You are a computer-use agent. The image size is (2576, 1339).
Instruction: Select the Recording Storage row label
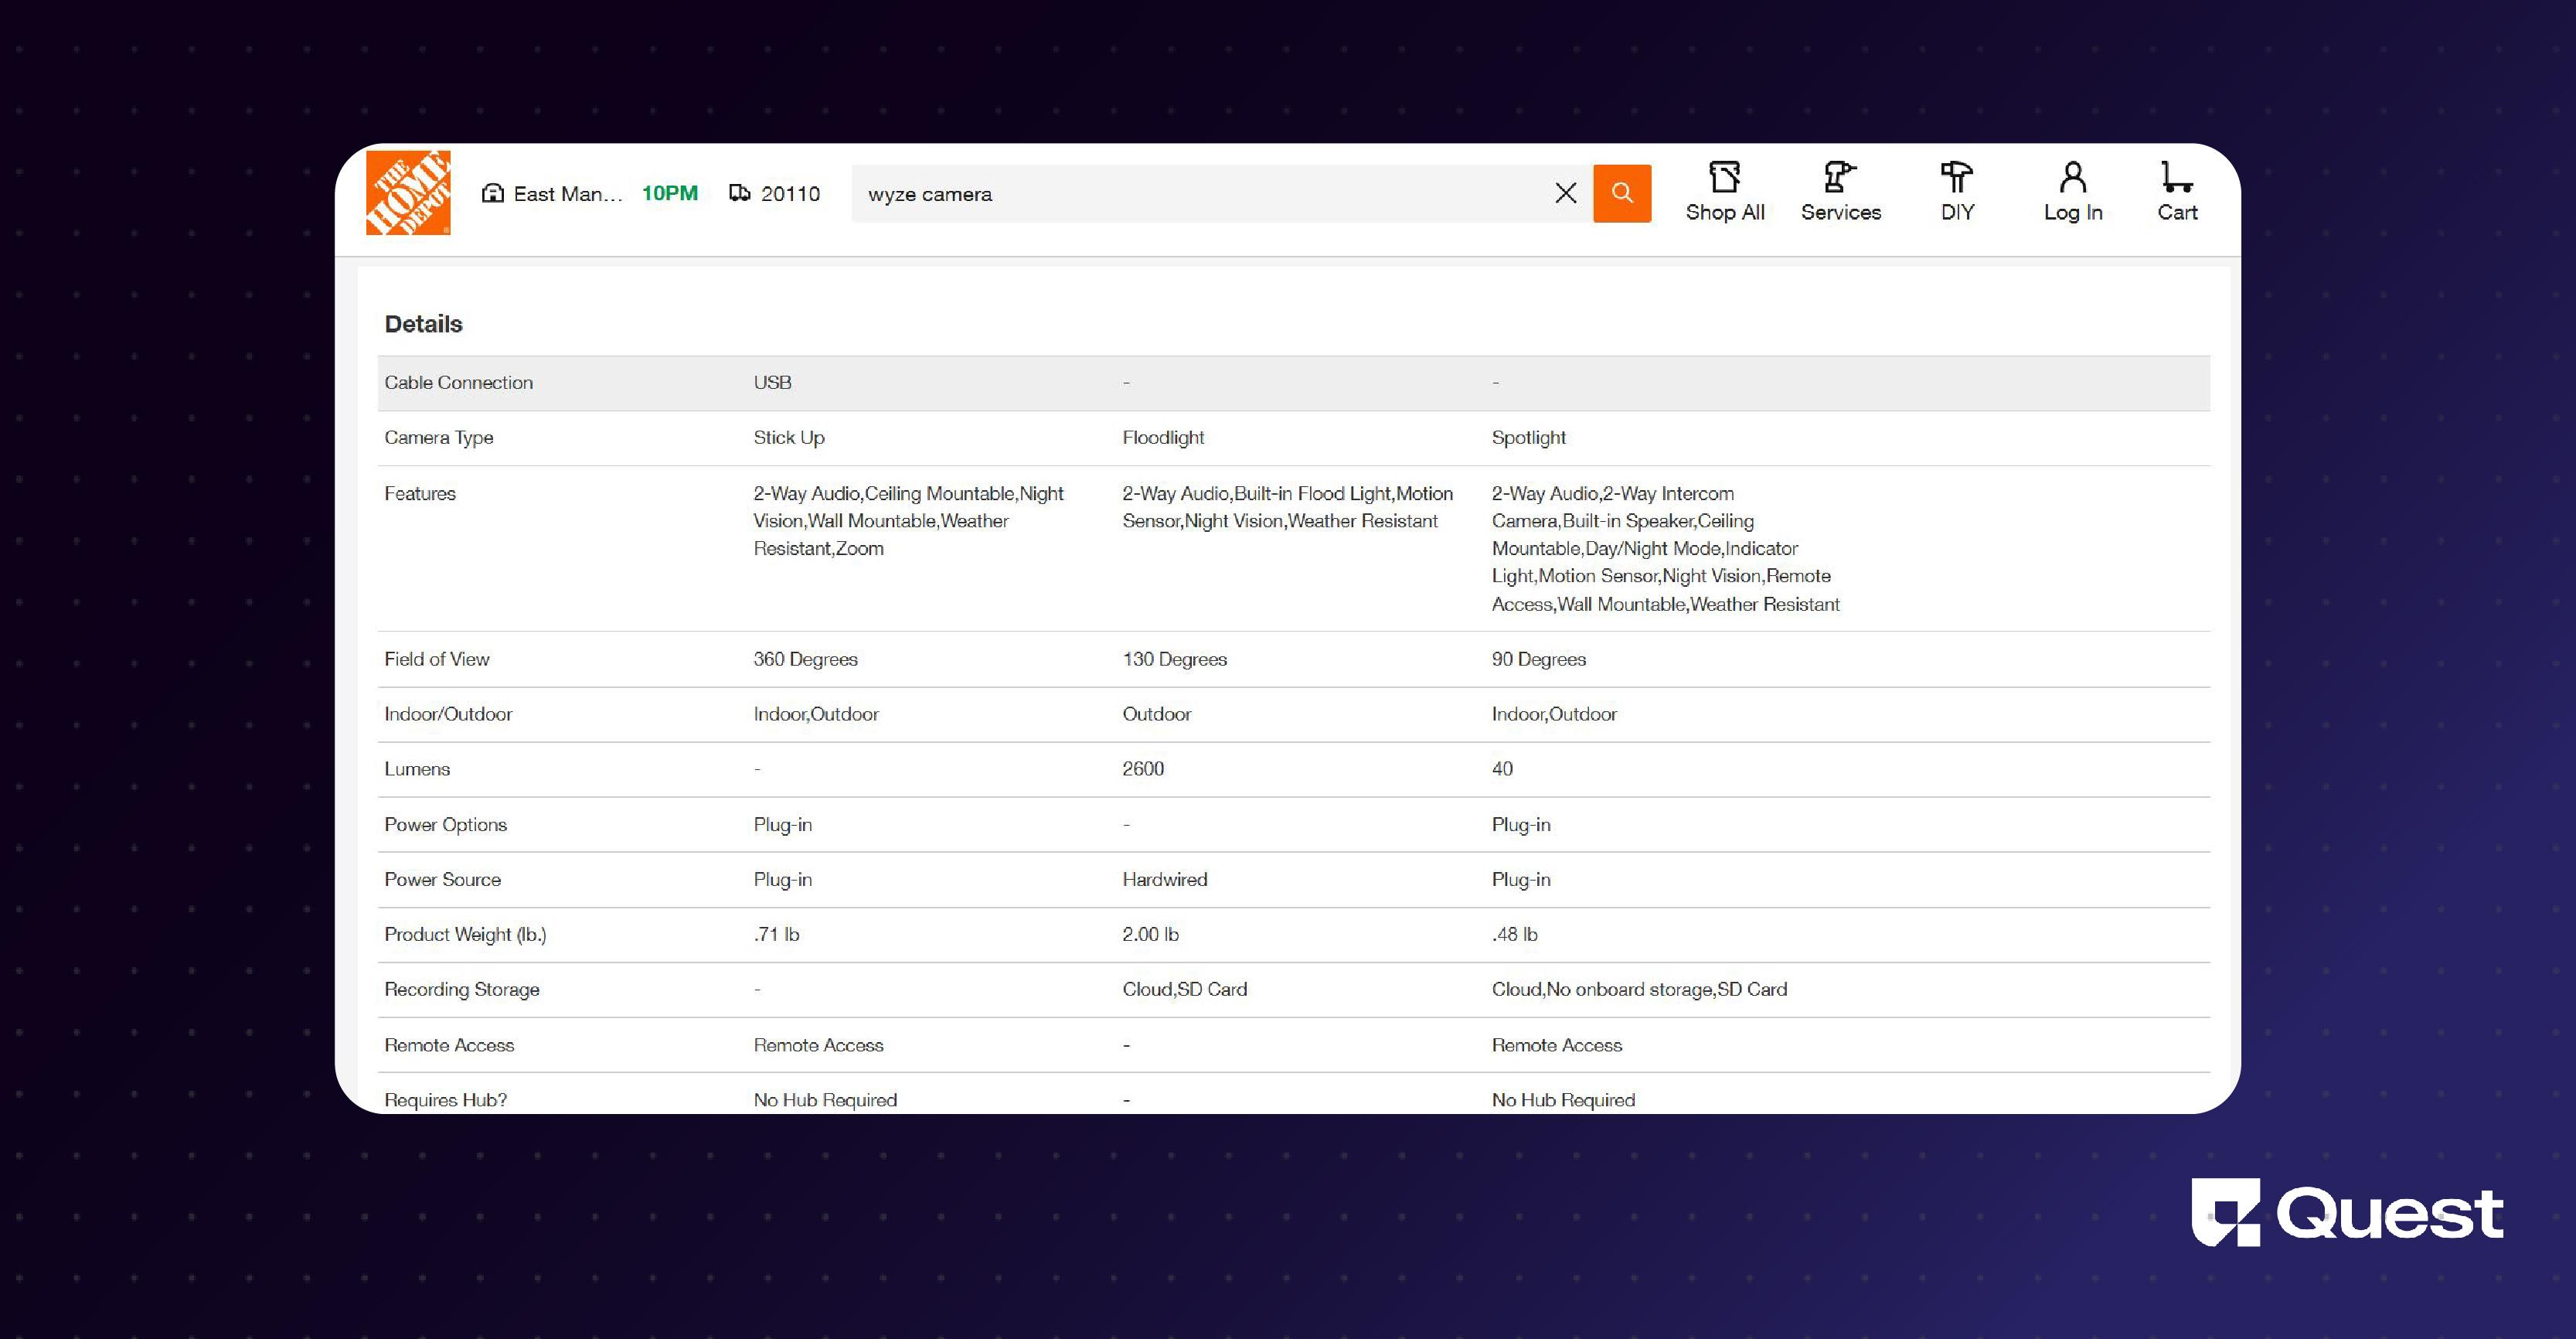pos(461,990)
